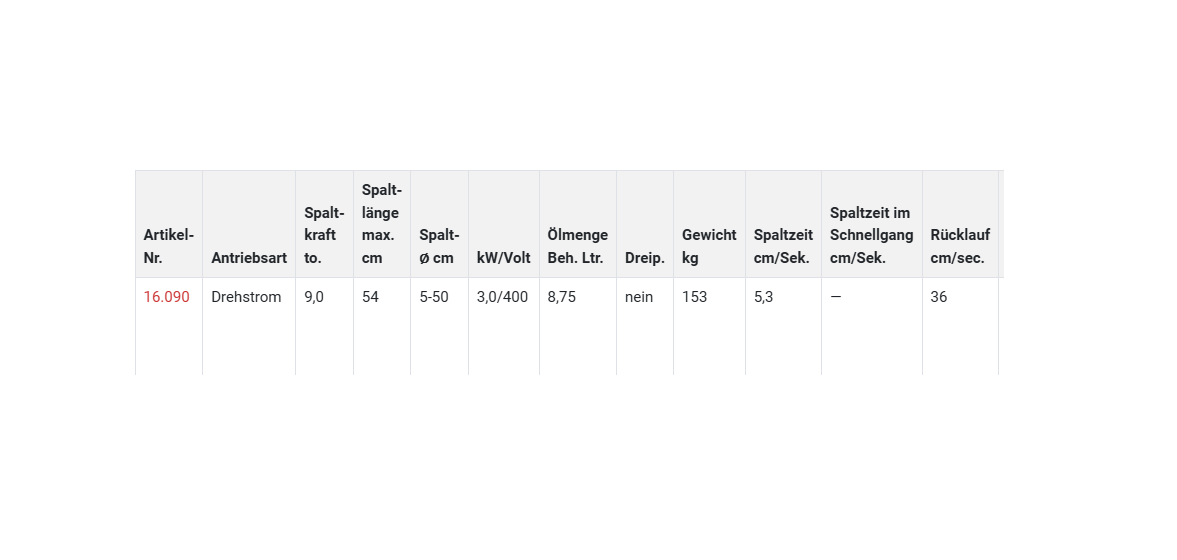Click the nein cell under Dreip.
Image resolution: width=1177 pixels, height=560 pixels.
(x=639, y=297)
